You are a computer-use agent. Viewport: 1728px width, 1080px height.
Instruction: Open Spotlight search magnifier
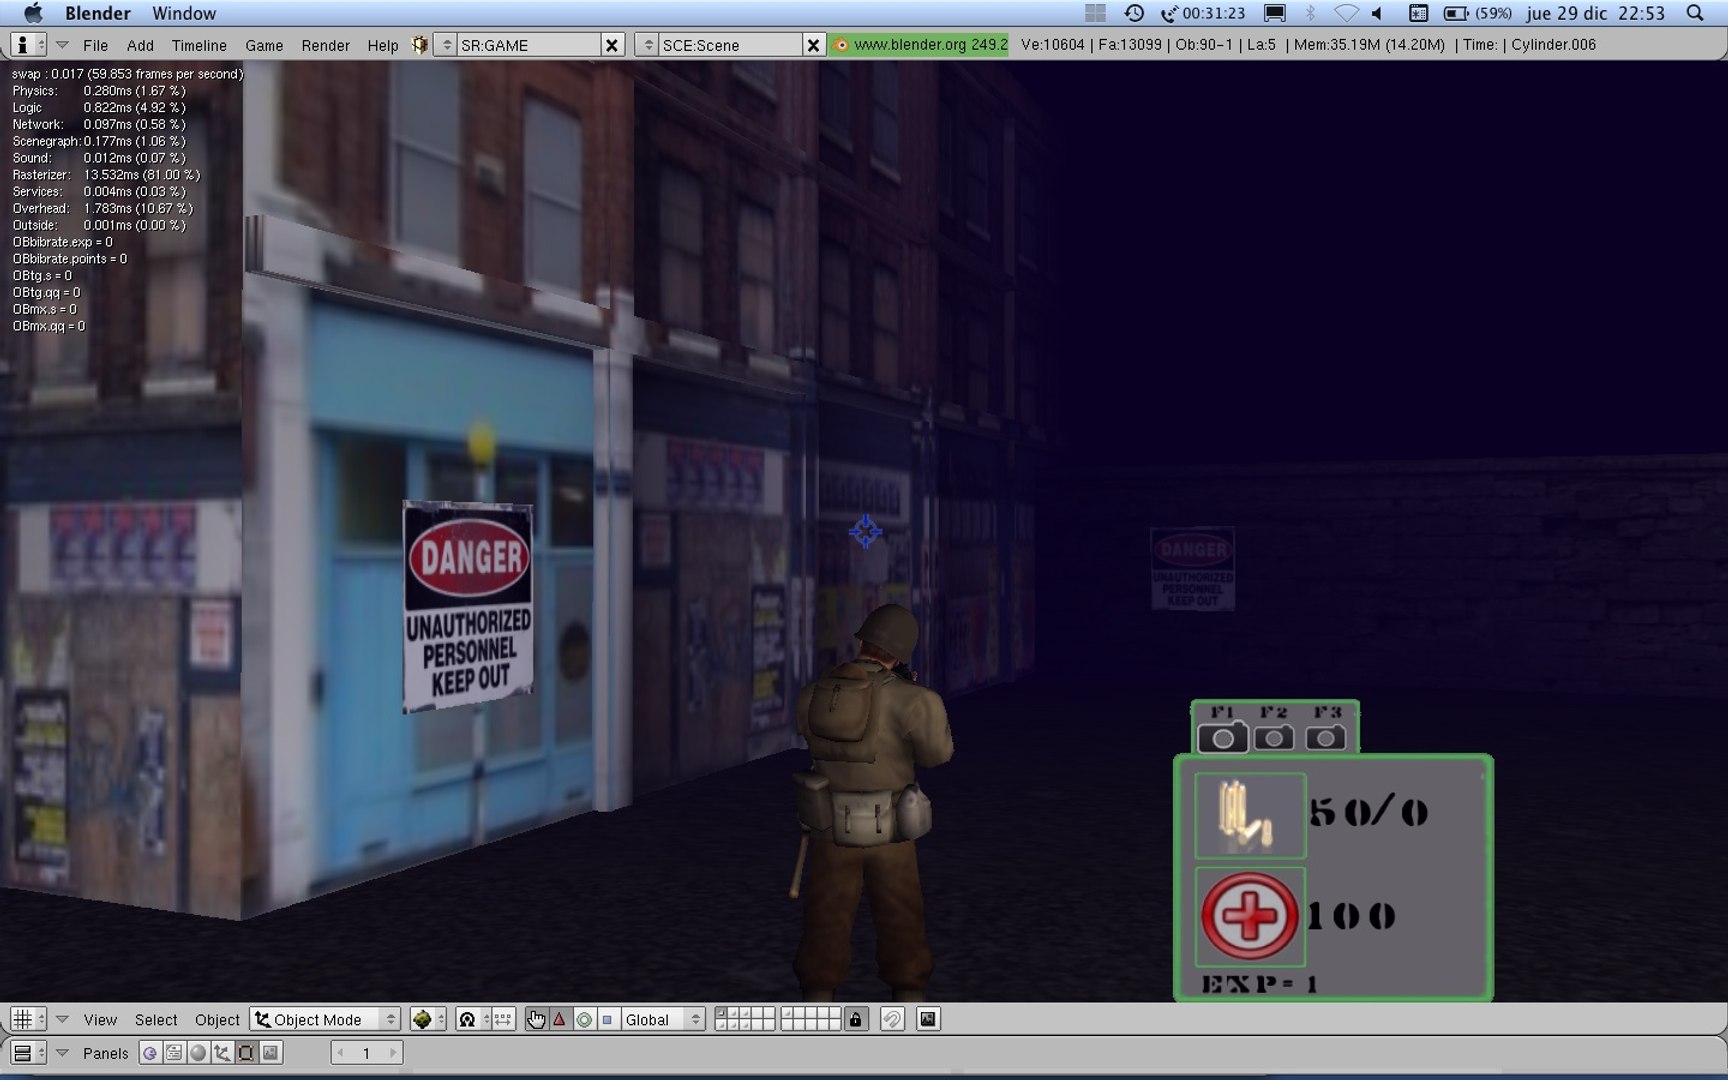(x=1695, y=13)
